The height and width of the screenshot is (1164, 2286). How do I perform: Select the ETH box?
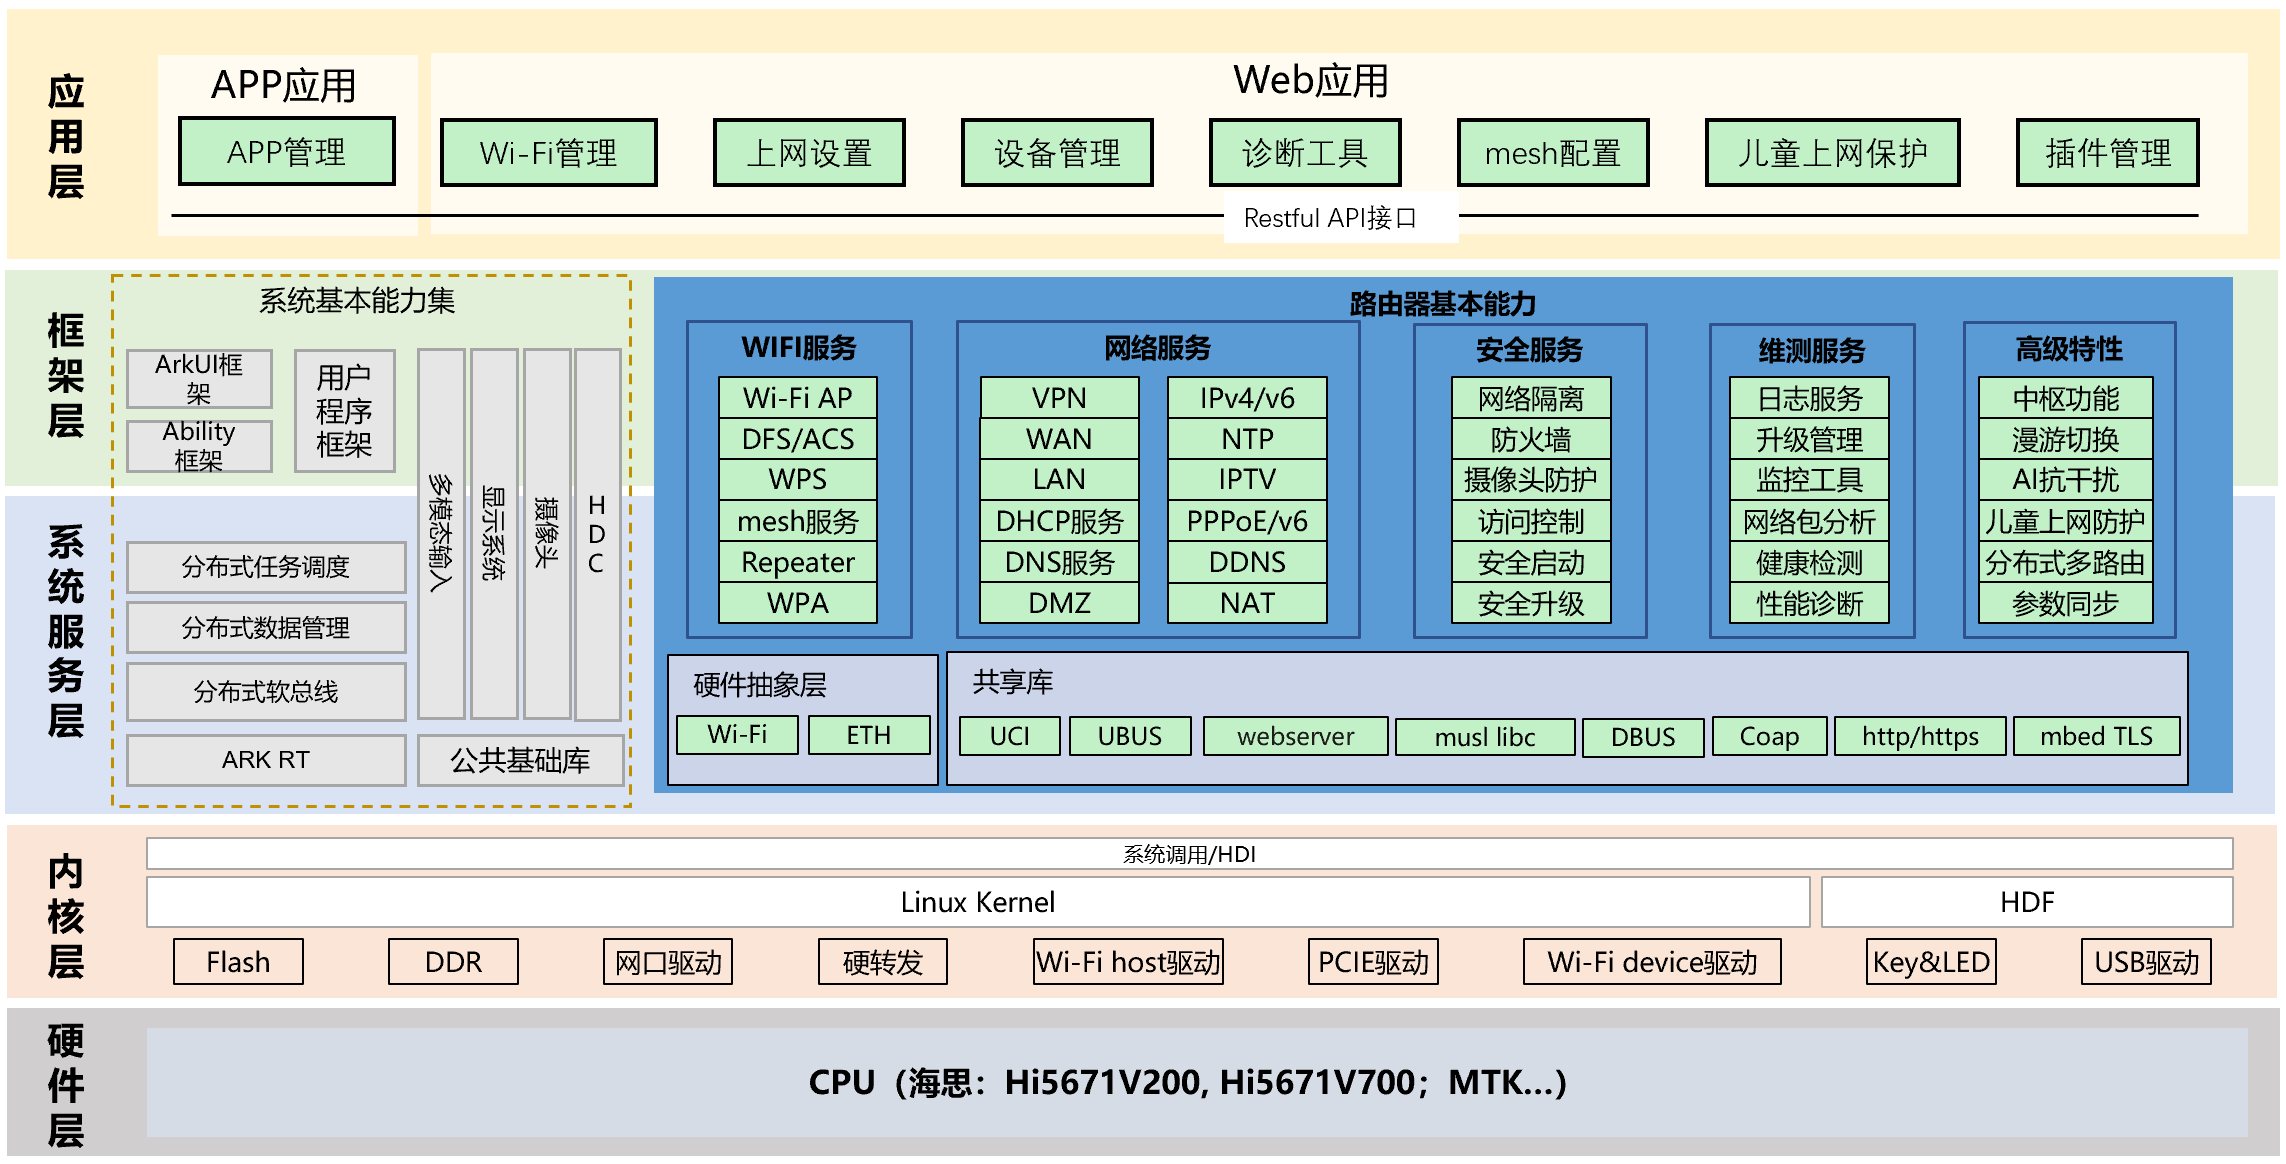(869, 735)
